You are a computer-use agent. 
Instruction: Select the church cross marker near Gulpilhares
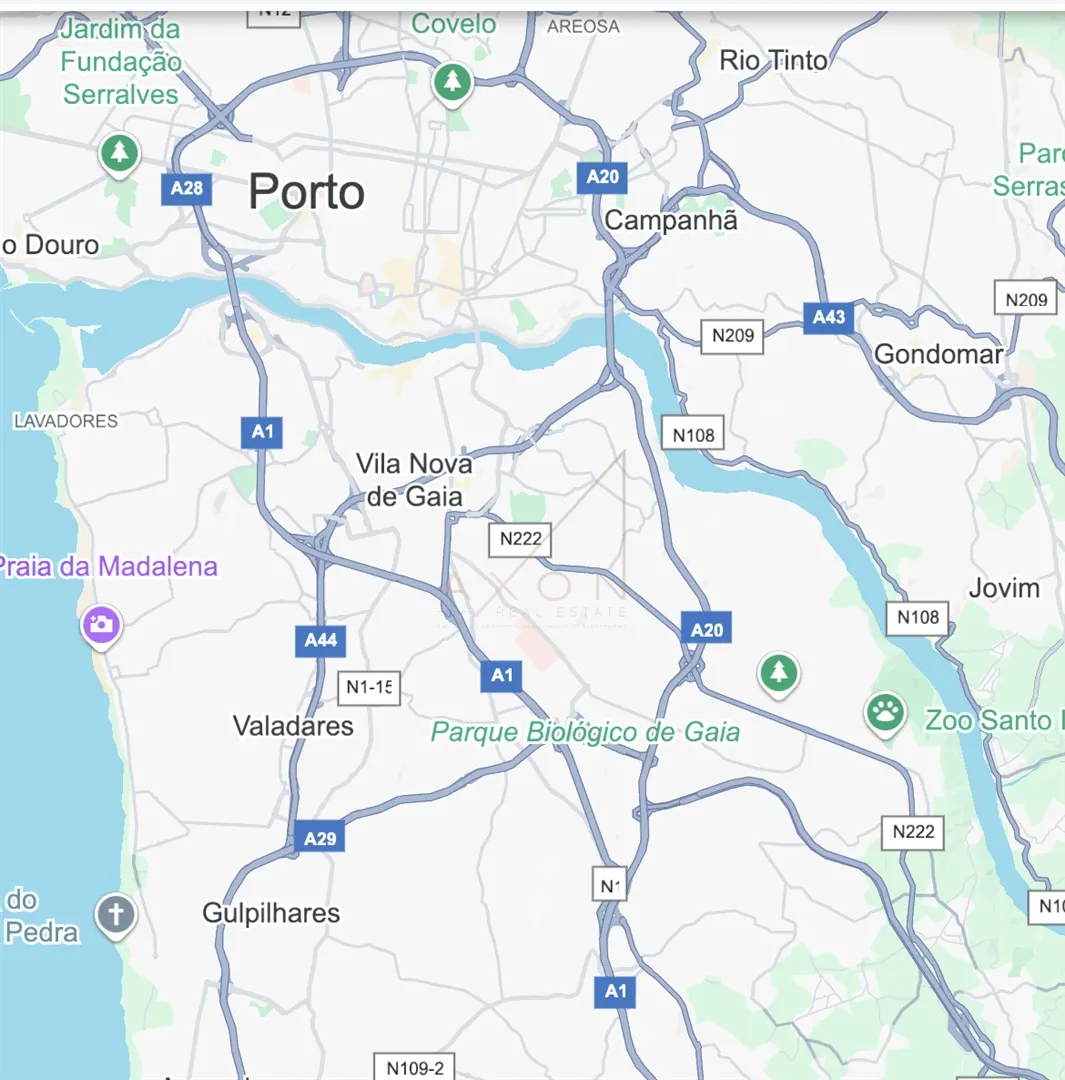(x=116, y=915)
